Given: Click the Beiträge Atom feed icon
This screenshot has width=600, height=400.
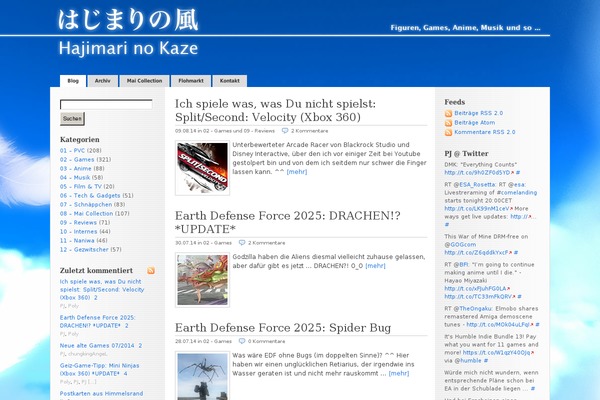Looking at the screenshot, I should coord(448,123).
